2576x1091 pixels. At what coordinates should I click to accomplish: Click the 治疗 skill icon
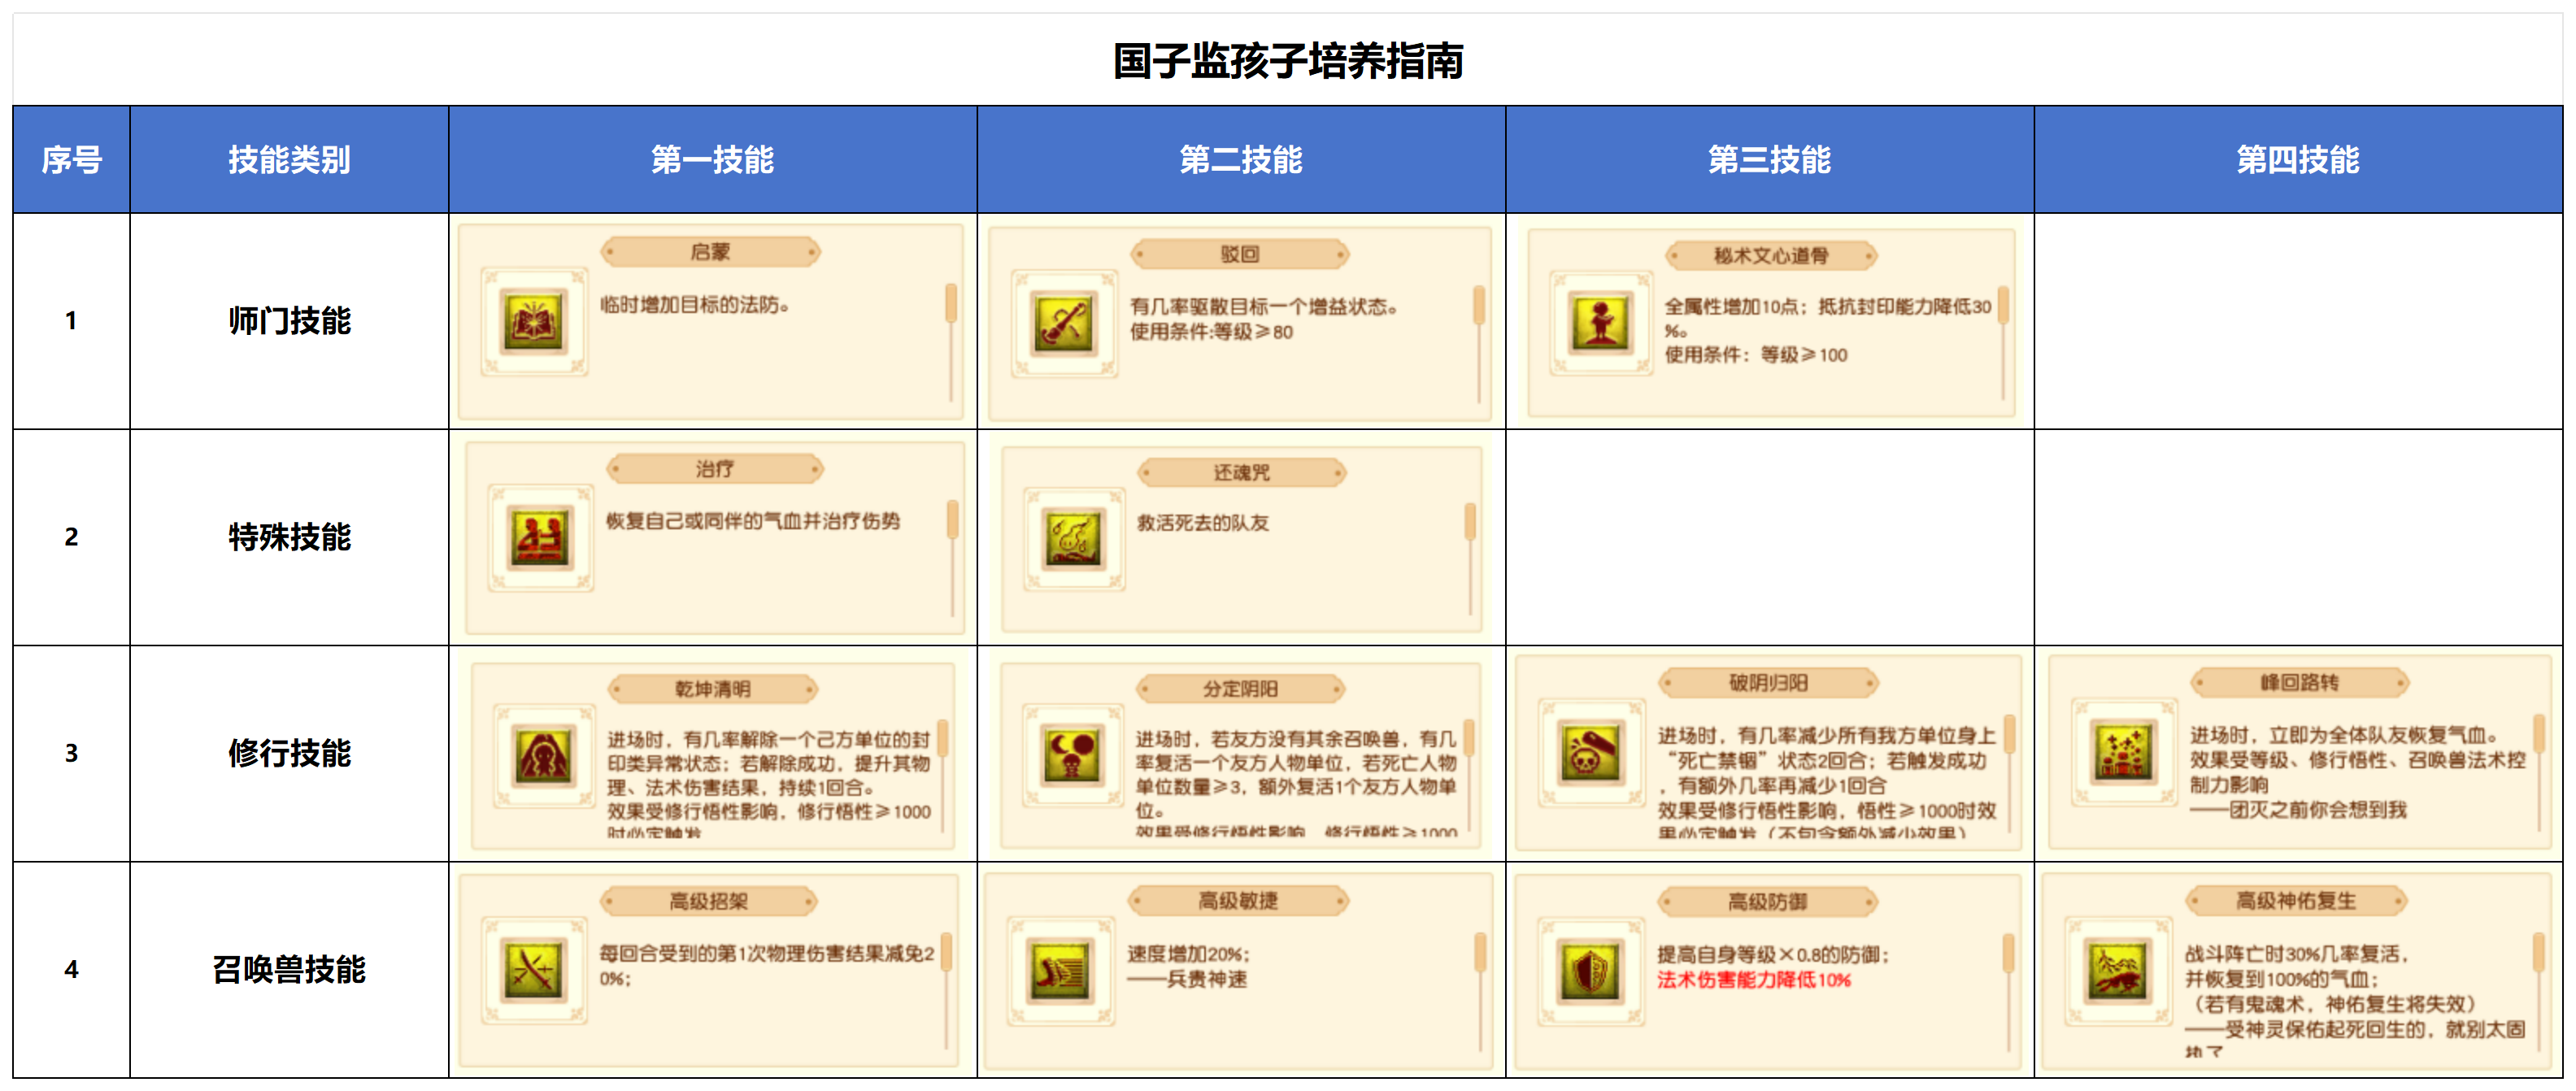[540, 538]
